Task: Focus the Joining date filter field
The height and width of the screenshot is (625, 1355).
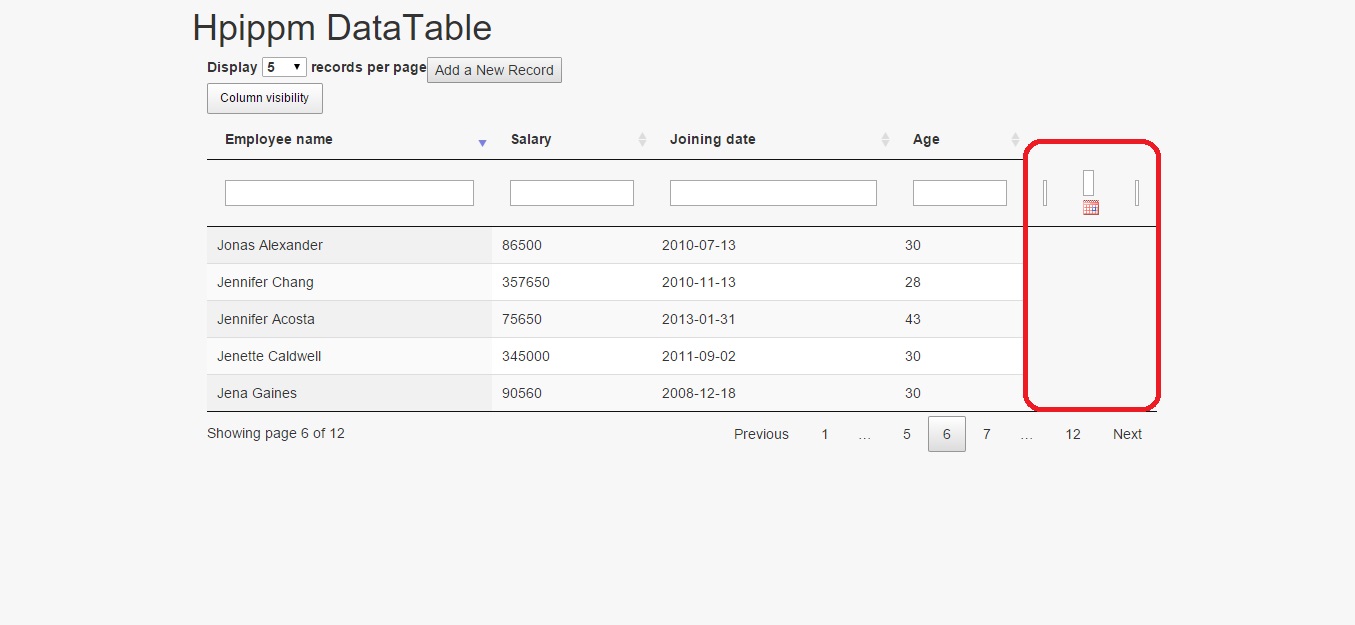Action: click(x=773, y=193)
